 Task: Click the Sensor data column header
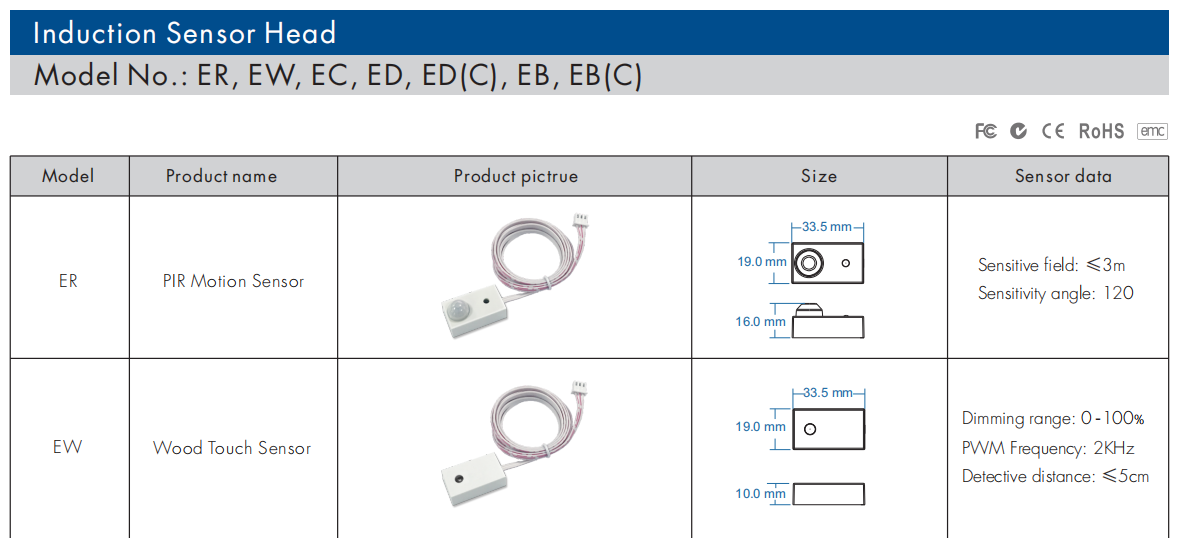click(1057, 176)
